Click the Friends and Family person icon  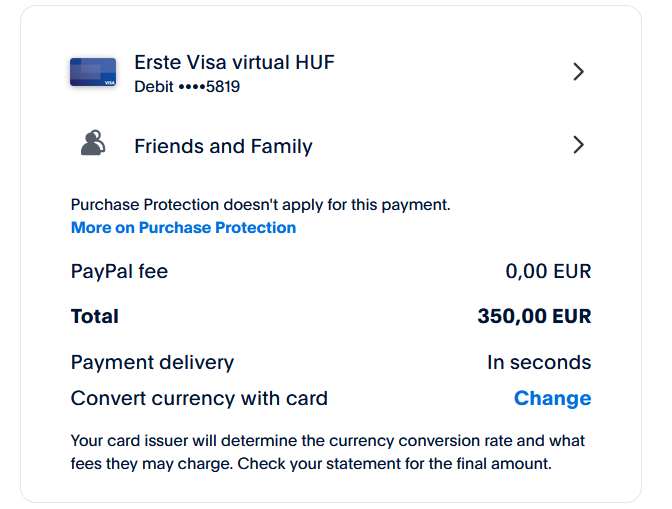(93, 145)
